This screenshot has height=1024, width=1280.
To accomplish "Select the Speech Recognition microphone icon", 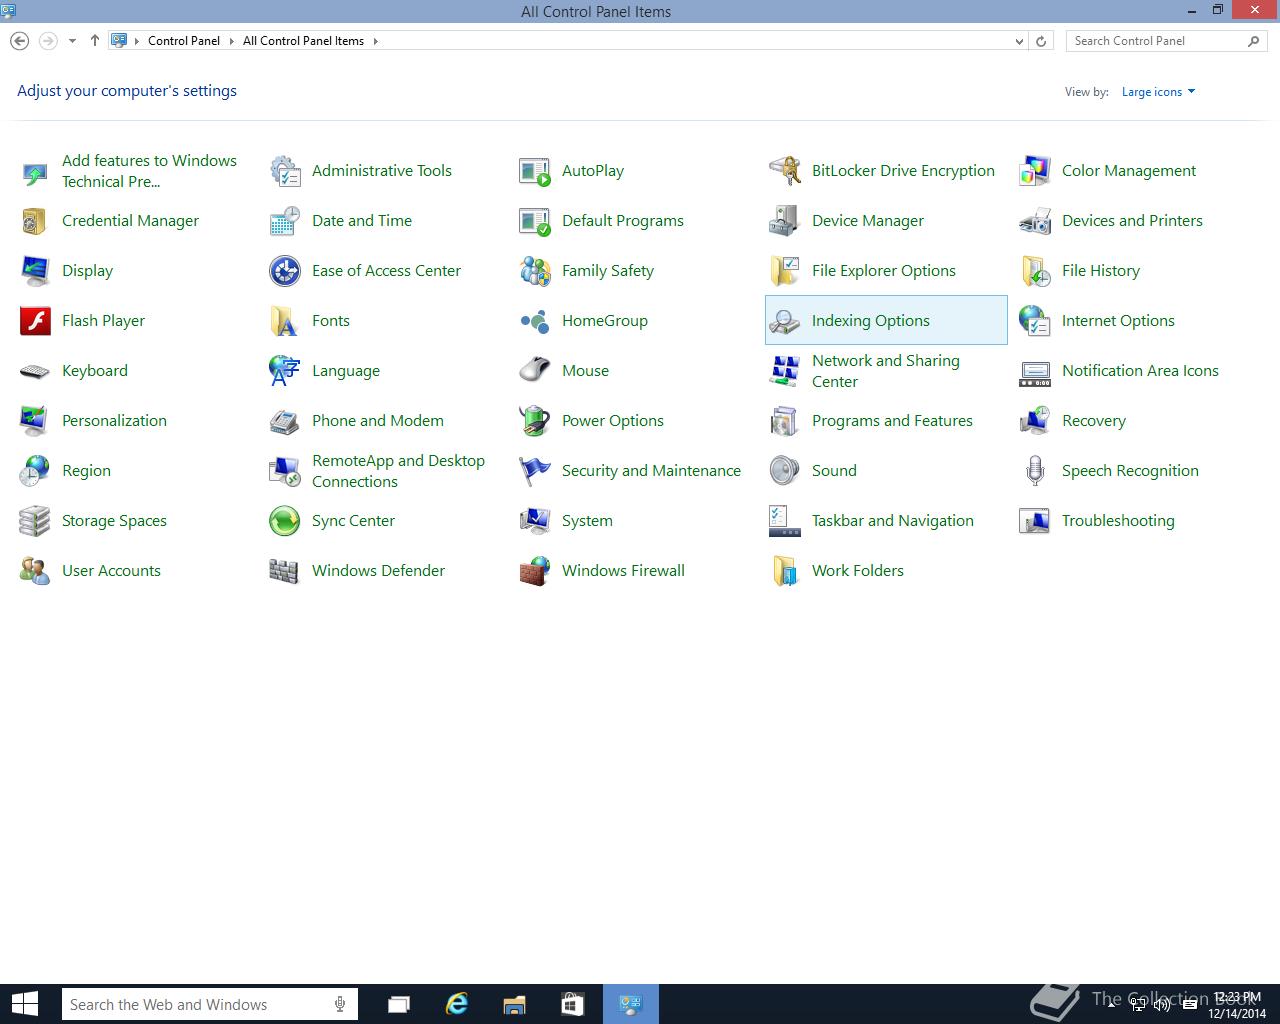I will tap(1035, 471).
